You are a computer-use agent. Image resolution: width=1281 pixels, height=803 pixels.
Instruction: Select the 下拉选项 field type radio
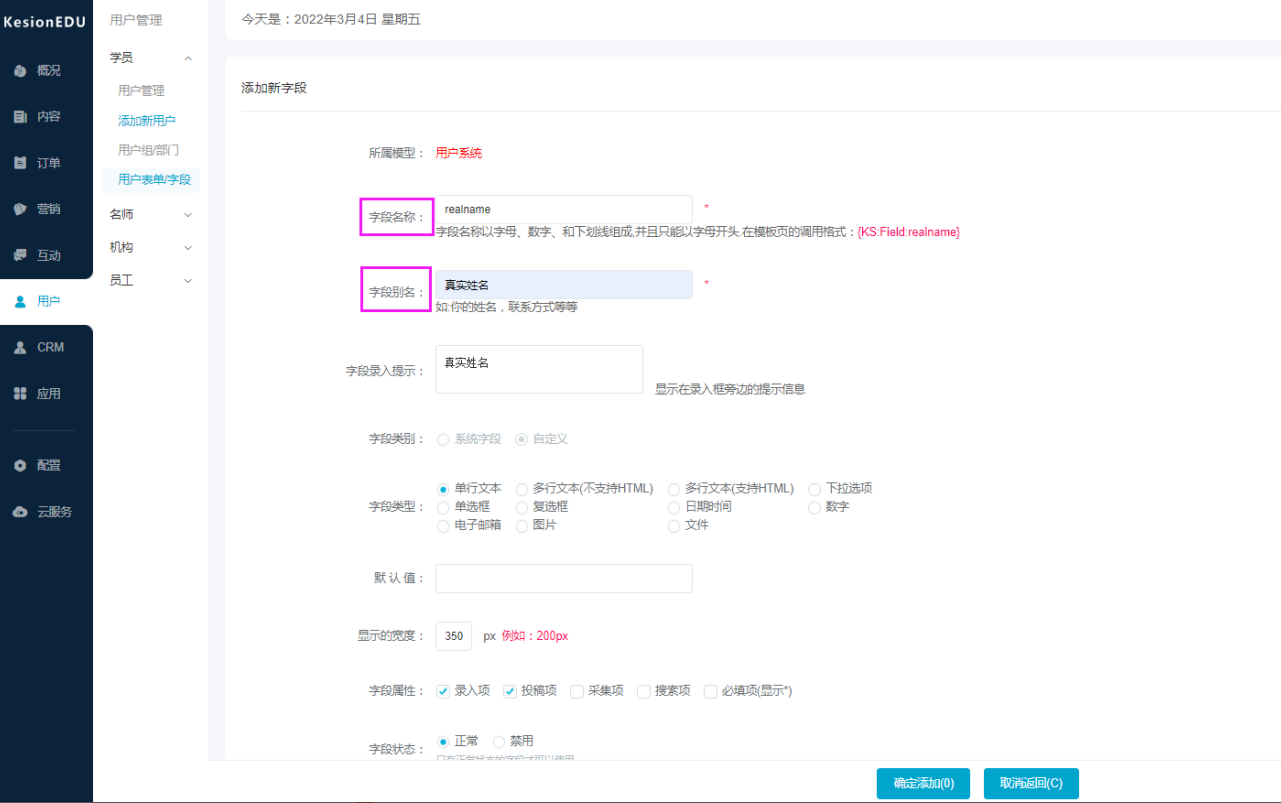pos(815,489)
